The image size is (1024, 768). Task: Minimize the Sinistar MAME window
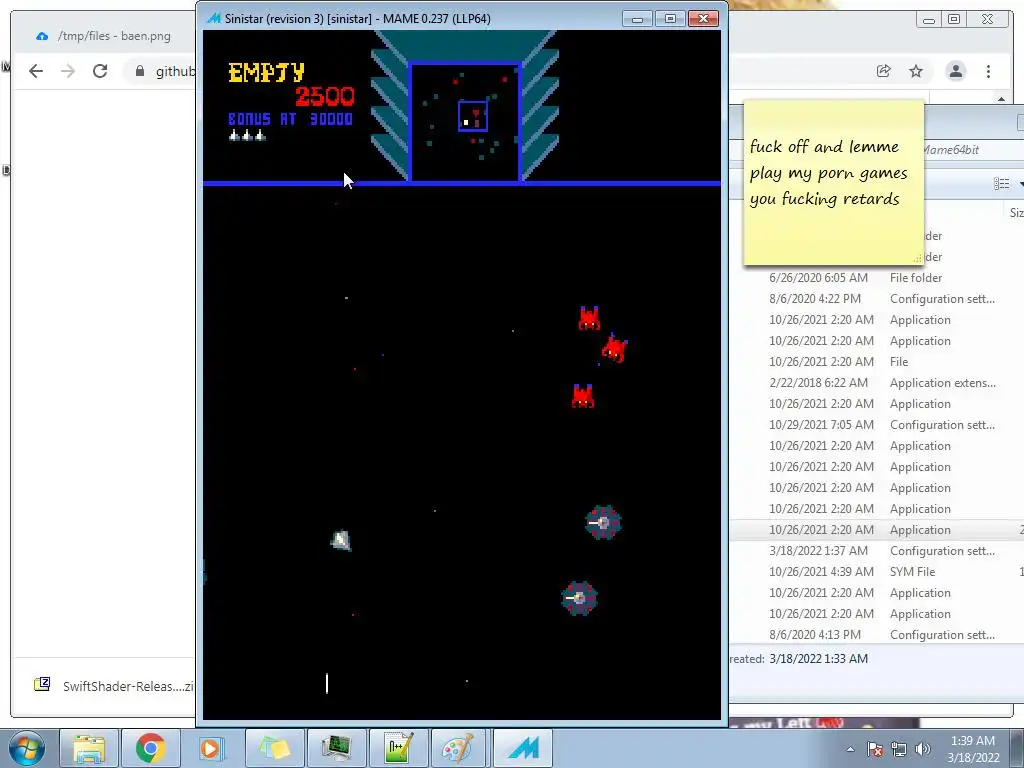(637, 18)
